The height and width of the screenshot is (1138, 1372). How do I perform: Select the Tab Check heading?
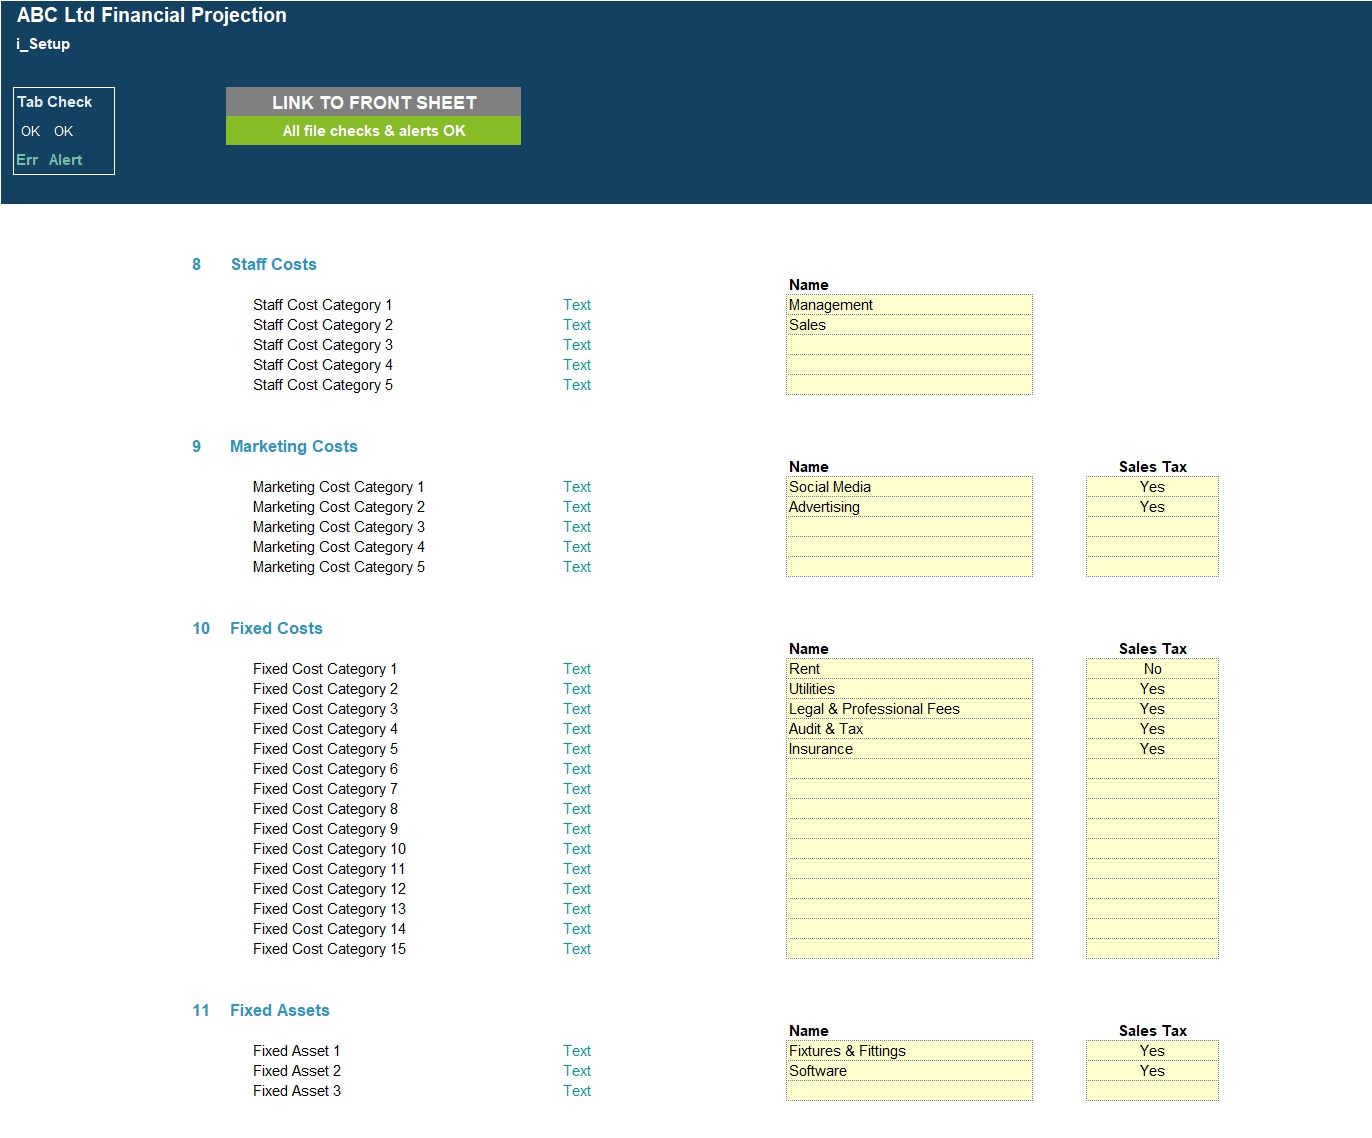[x=55, y=102]
